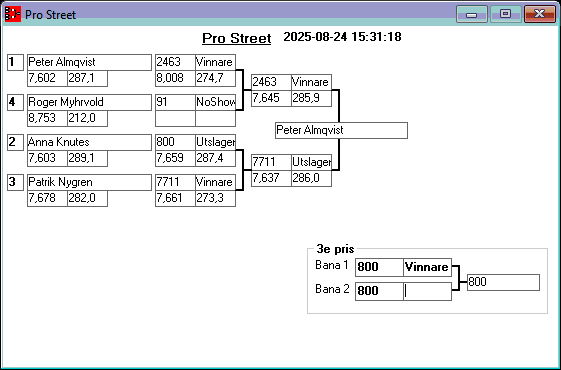Select the 8,008 elapsed time cell
561x370 pixels.
175,78
